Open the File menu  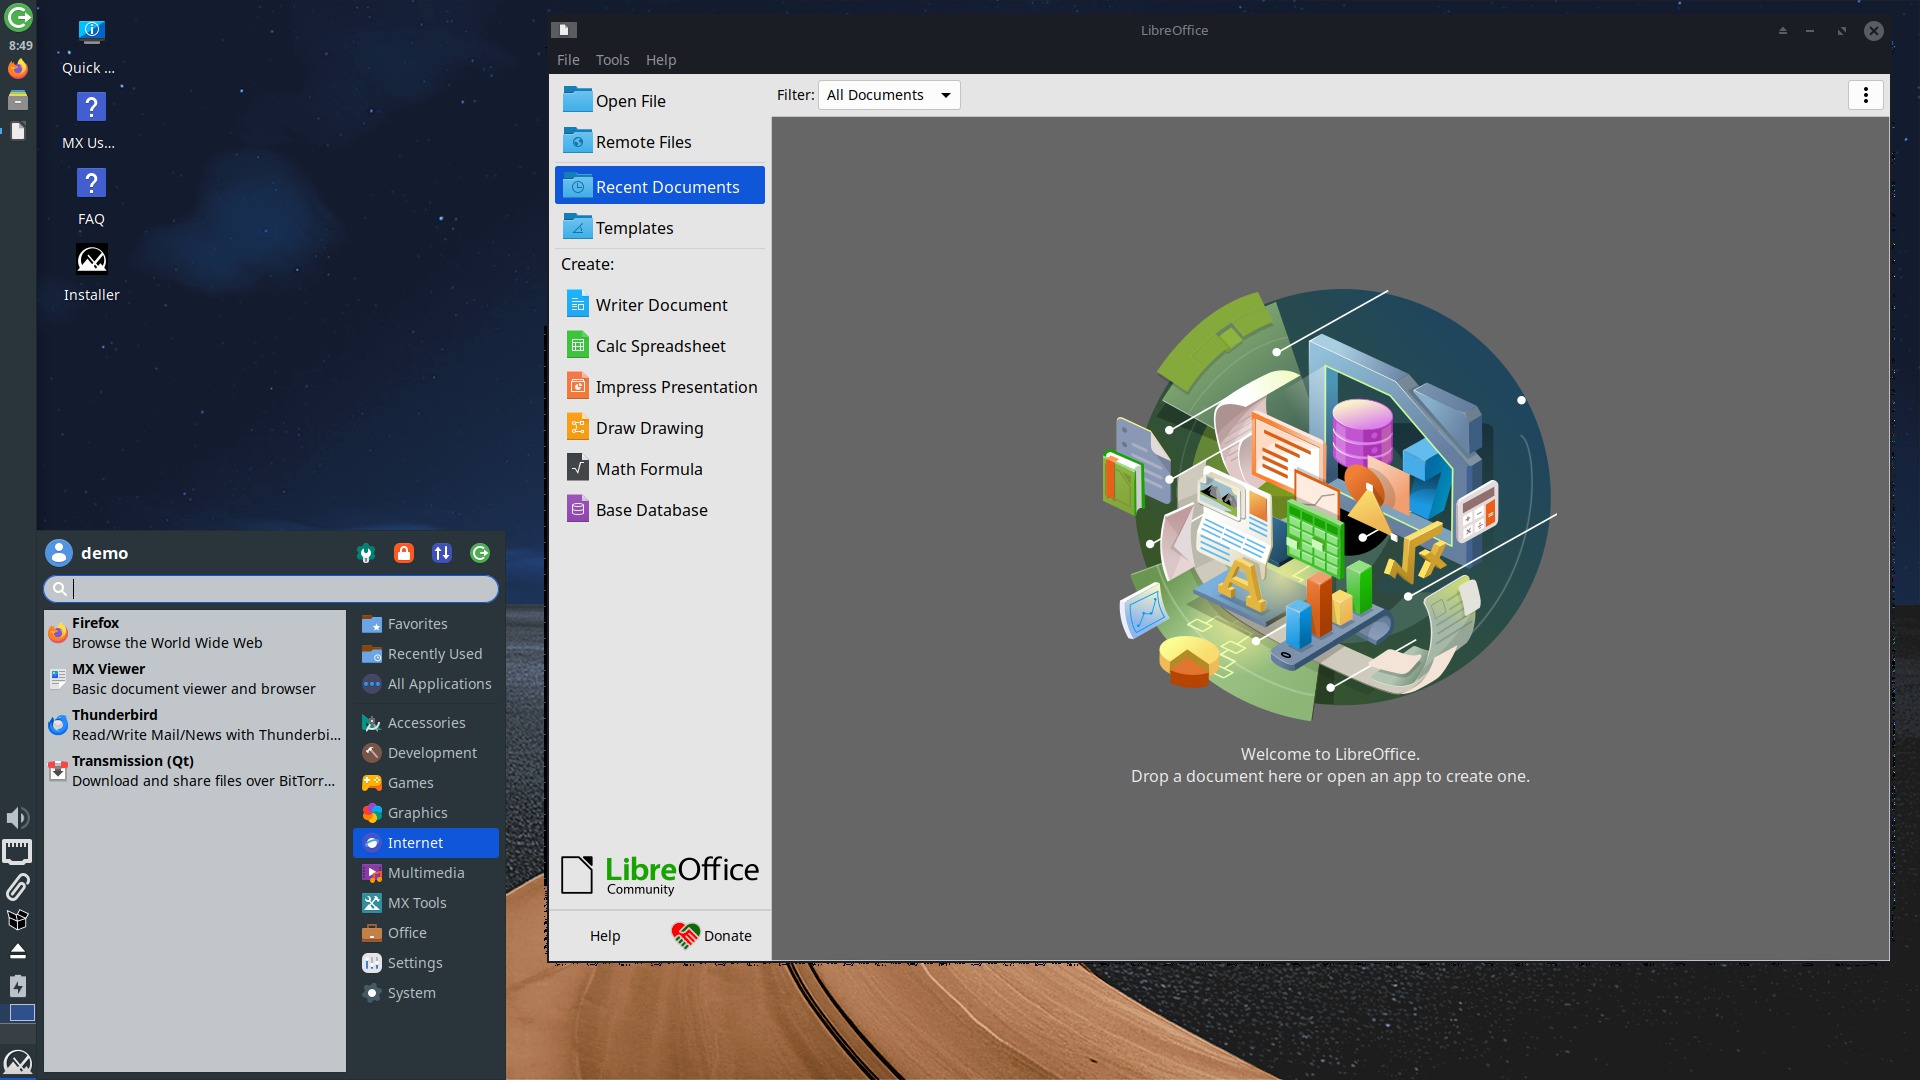(x=568, y=60)
